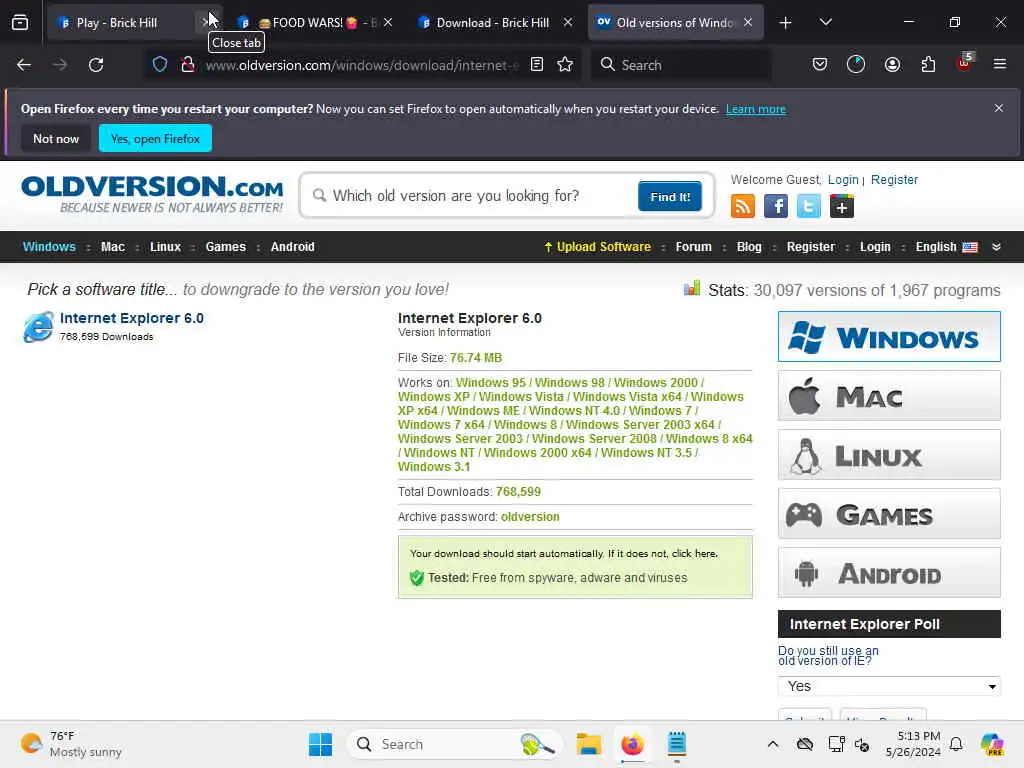Open the Facebook social icon

pos(776,206)
